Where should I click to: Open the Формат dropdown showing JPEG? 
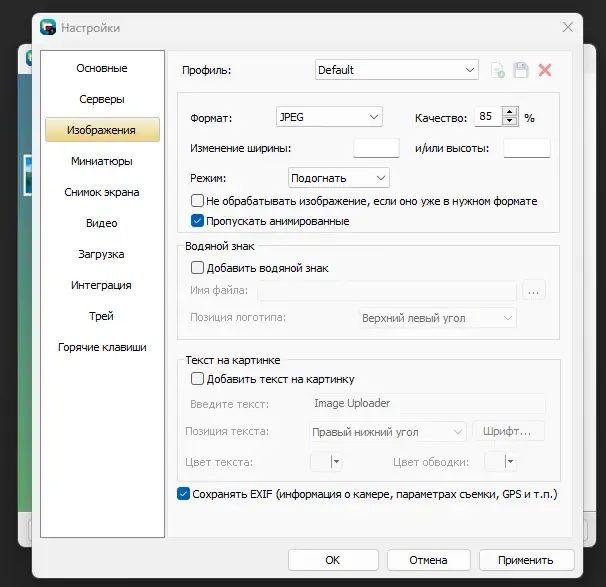click(x=329, y=117)
